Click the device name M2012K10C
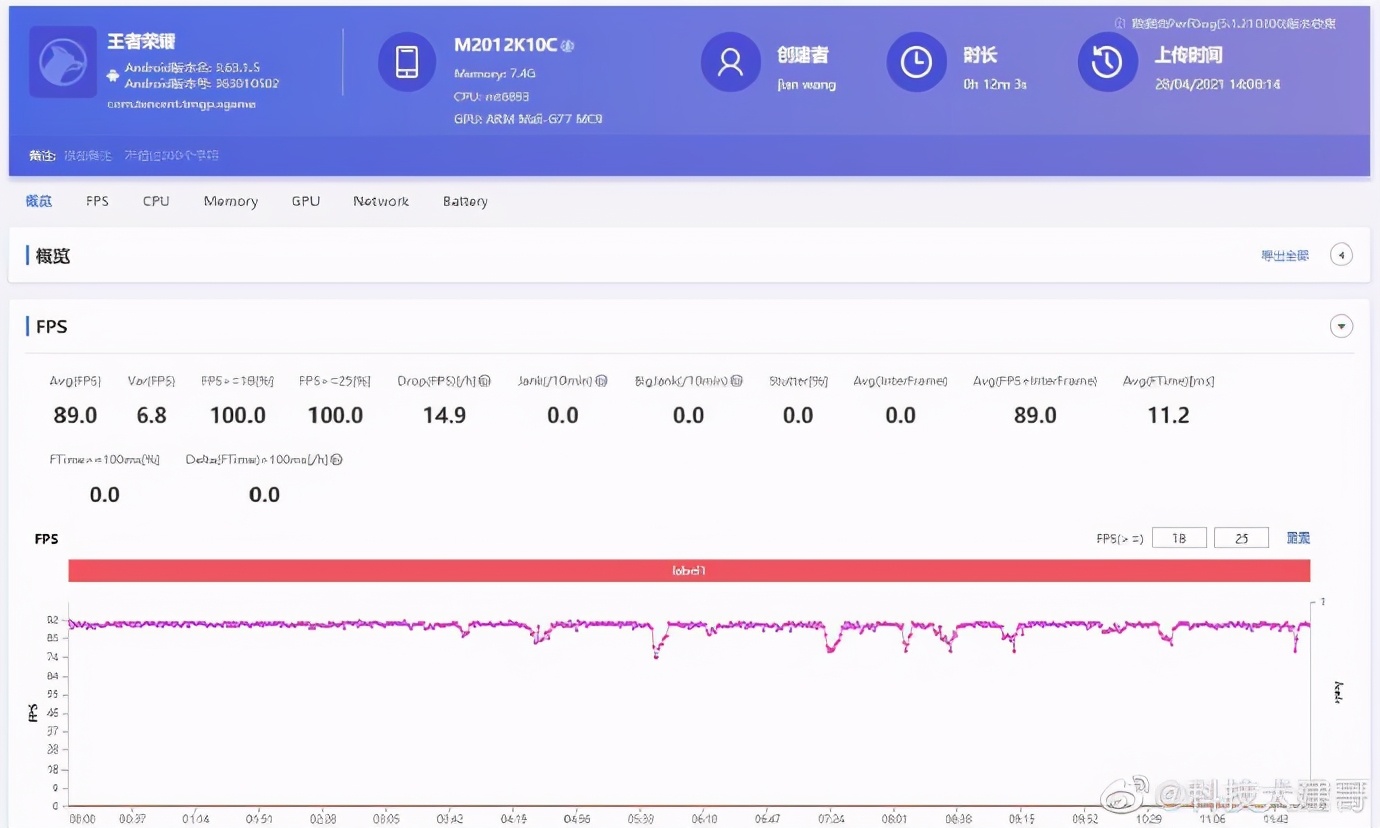The width and height of the screenshot is (1380, 828). [506, 45]
